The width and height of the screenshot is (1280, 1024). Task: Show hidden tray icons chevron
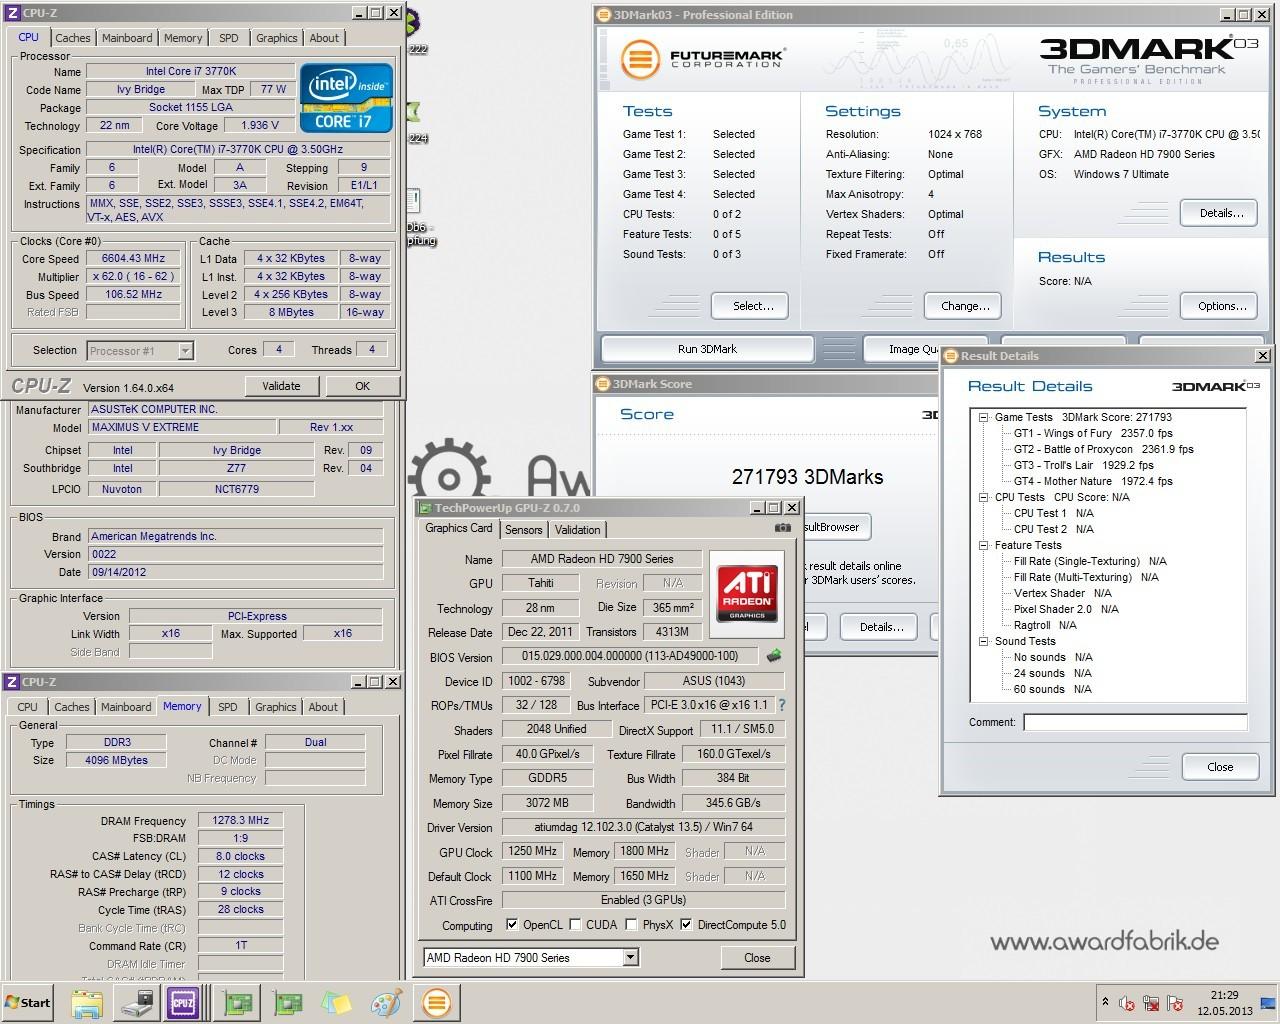click(1105, 1001)
